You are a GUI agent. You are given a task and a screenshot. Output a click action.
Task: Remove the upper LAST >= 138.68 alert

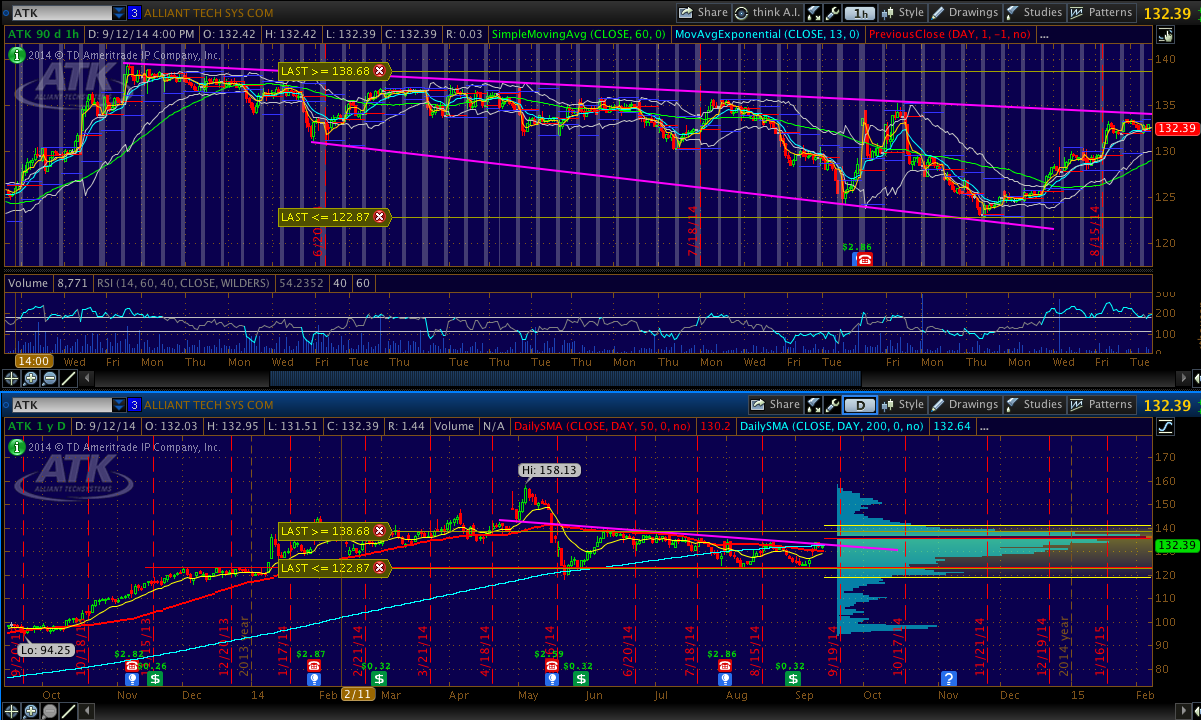tap(380, 72)
